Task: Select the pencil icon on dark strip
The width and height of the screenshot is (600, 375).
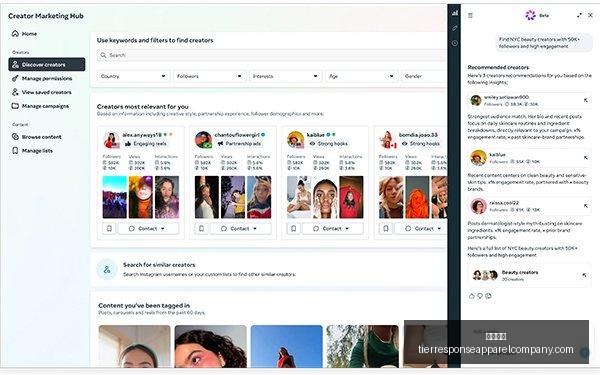Action: click(455, 28)
